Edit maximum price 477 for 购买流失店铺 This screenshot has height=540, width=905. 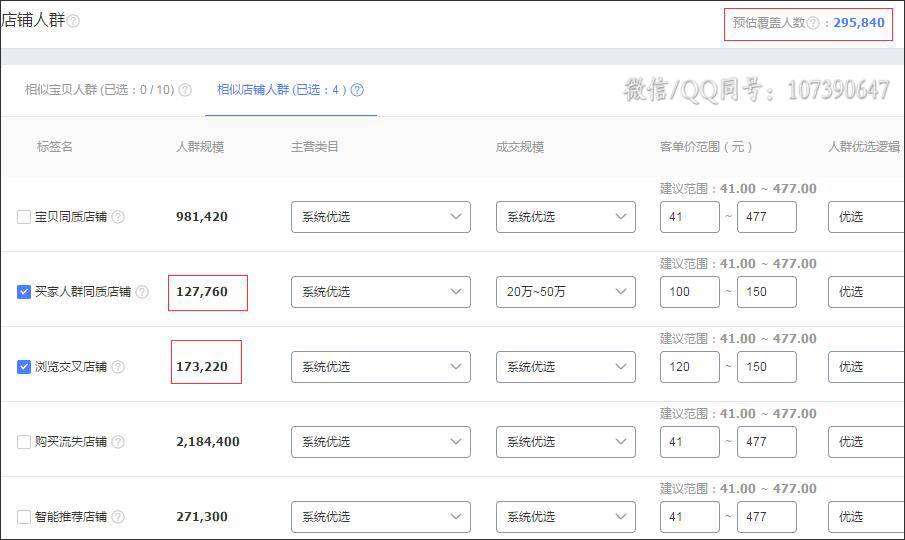766,442
